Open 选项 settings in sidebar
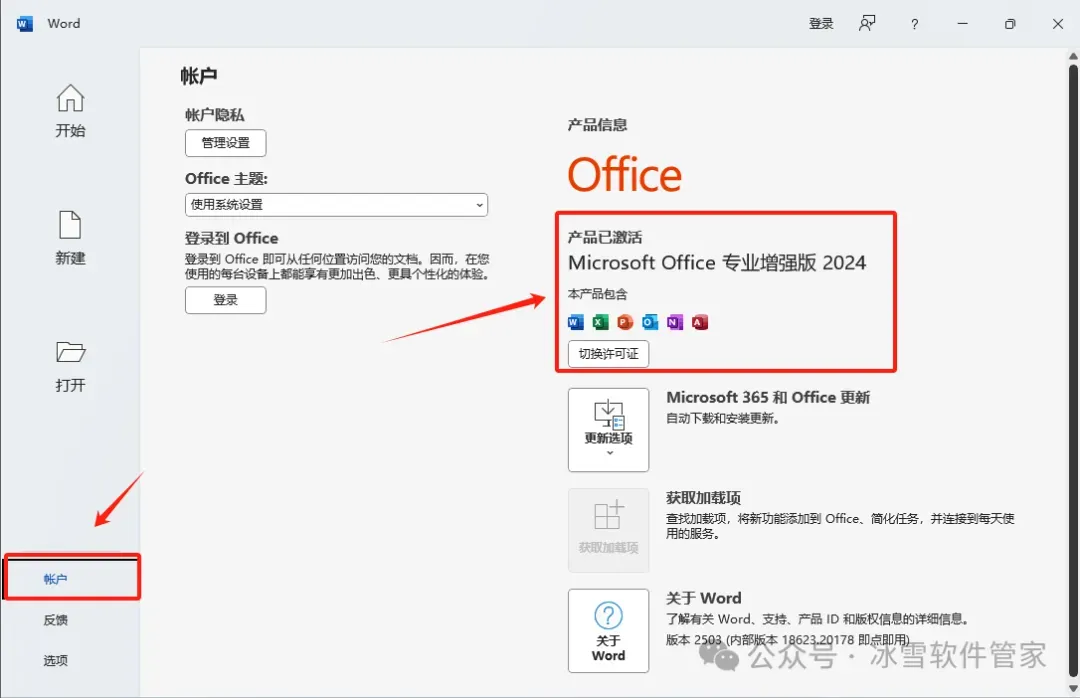 (56, 661)
